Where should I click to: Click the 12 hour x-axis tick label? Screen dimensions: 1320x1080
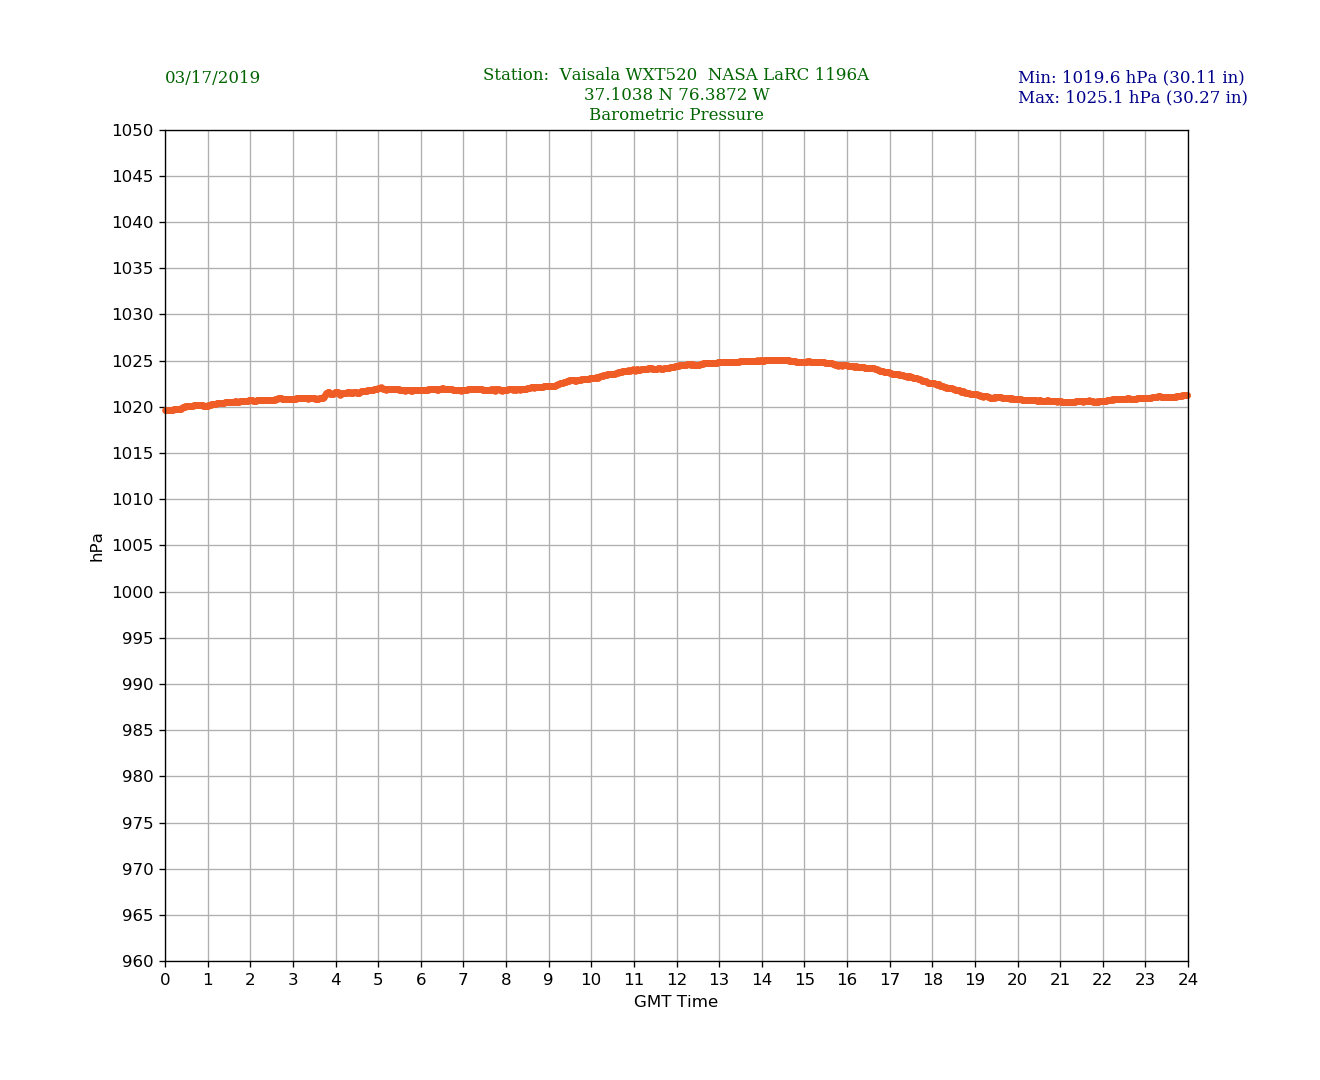coord(676,980)
